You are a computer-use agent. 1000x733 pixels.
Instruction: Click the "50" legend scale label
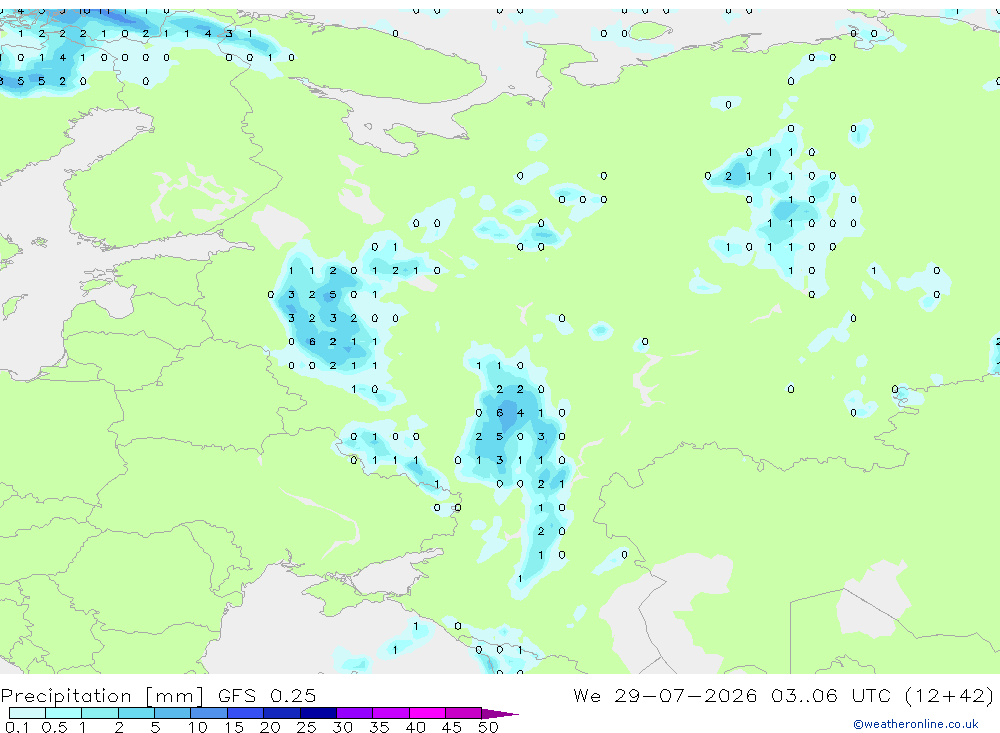coord(488,727)
